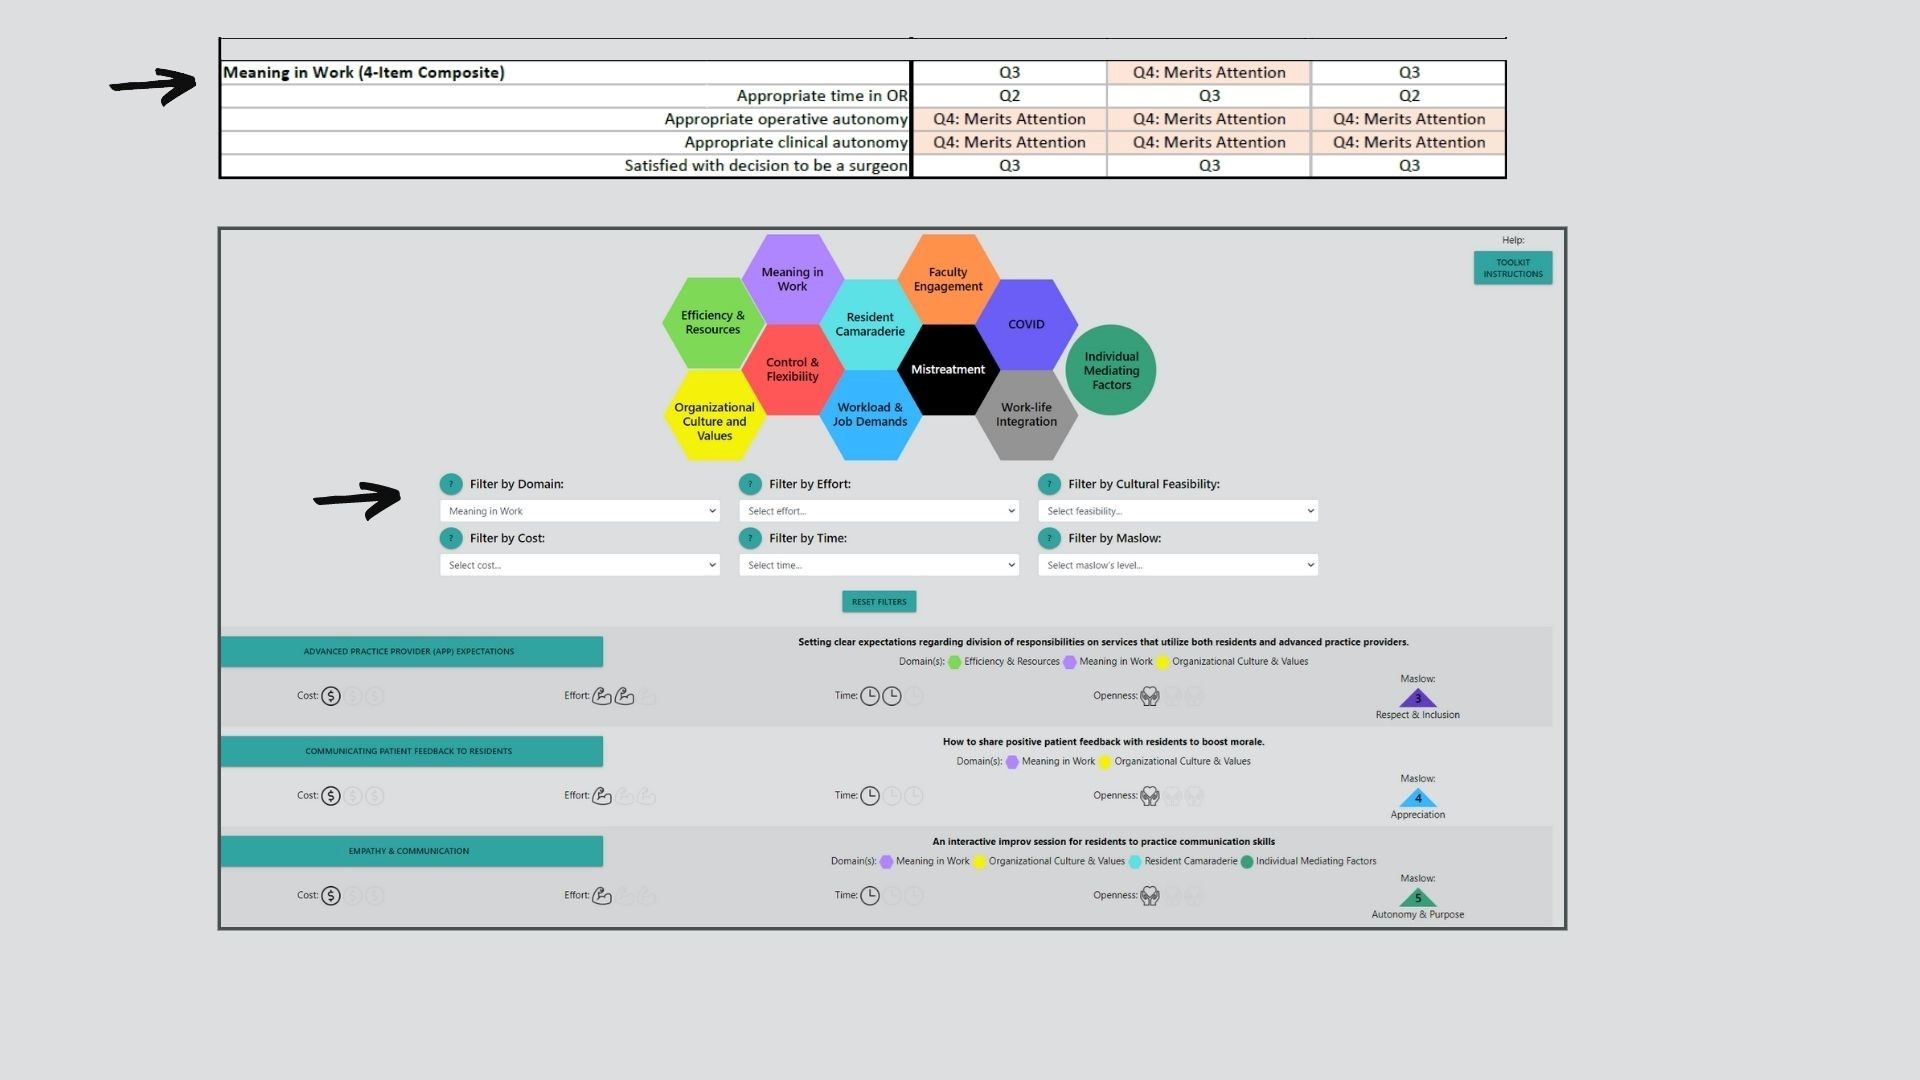Click the interactive improv session description
The image size is (1920, 1080).
click(x=1103, y=842)
